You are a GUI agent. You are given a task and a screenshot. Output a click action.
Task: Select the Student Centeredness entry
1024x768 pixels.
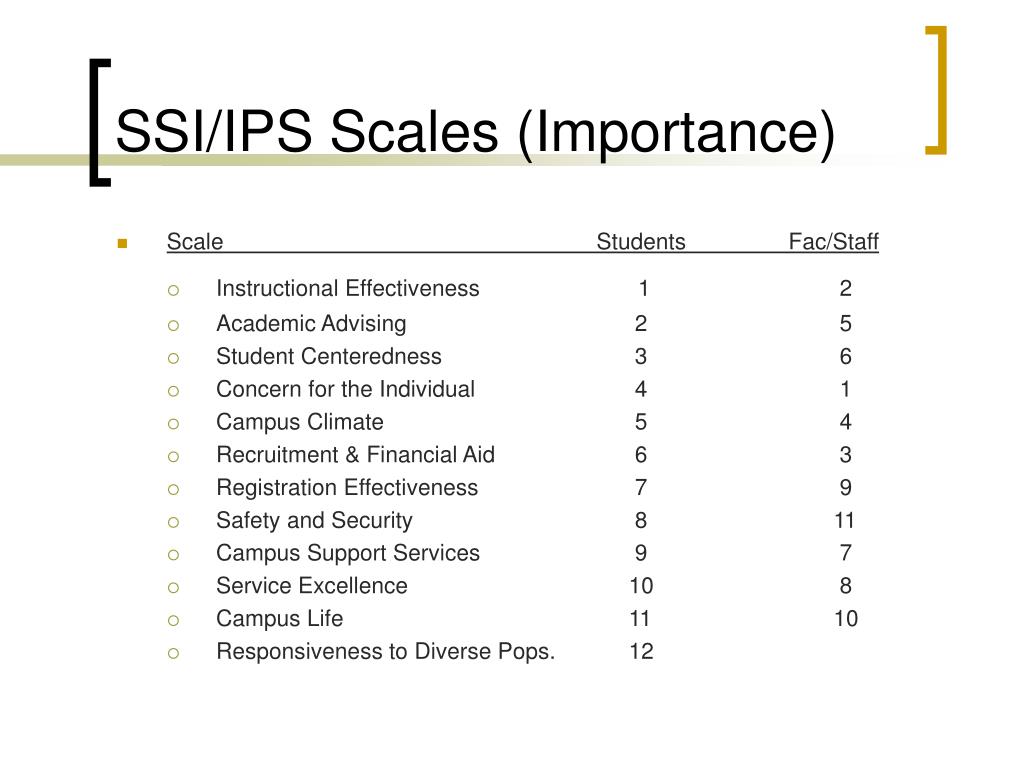(x=328, y=357)
